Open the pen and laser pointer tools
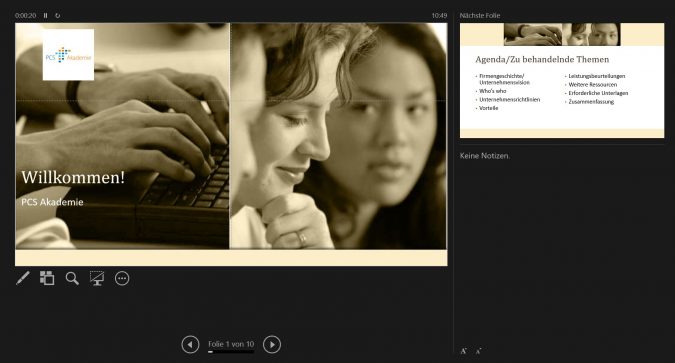Image resolution: width=675 pixels, height=363 pixels. 23,278
